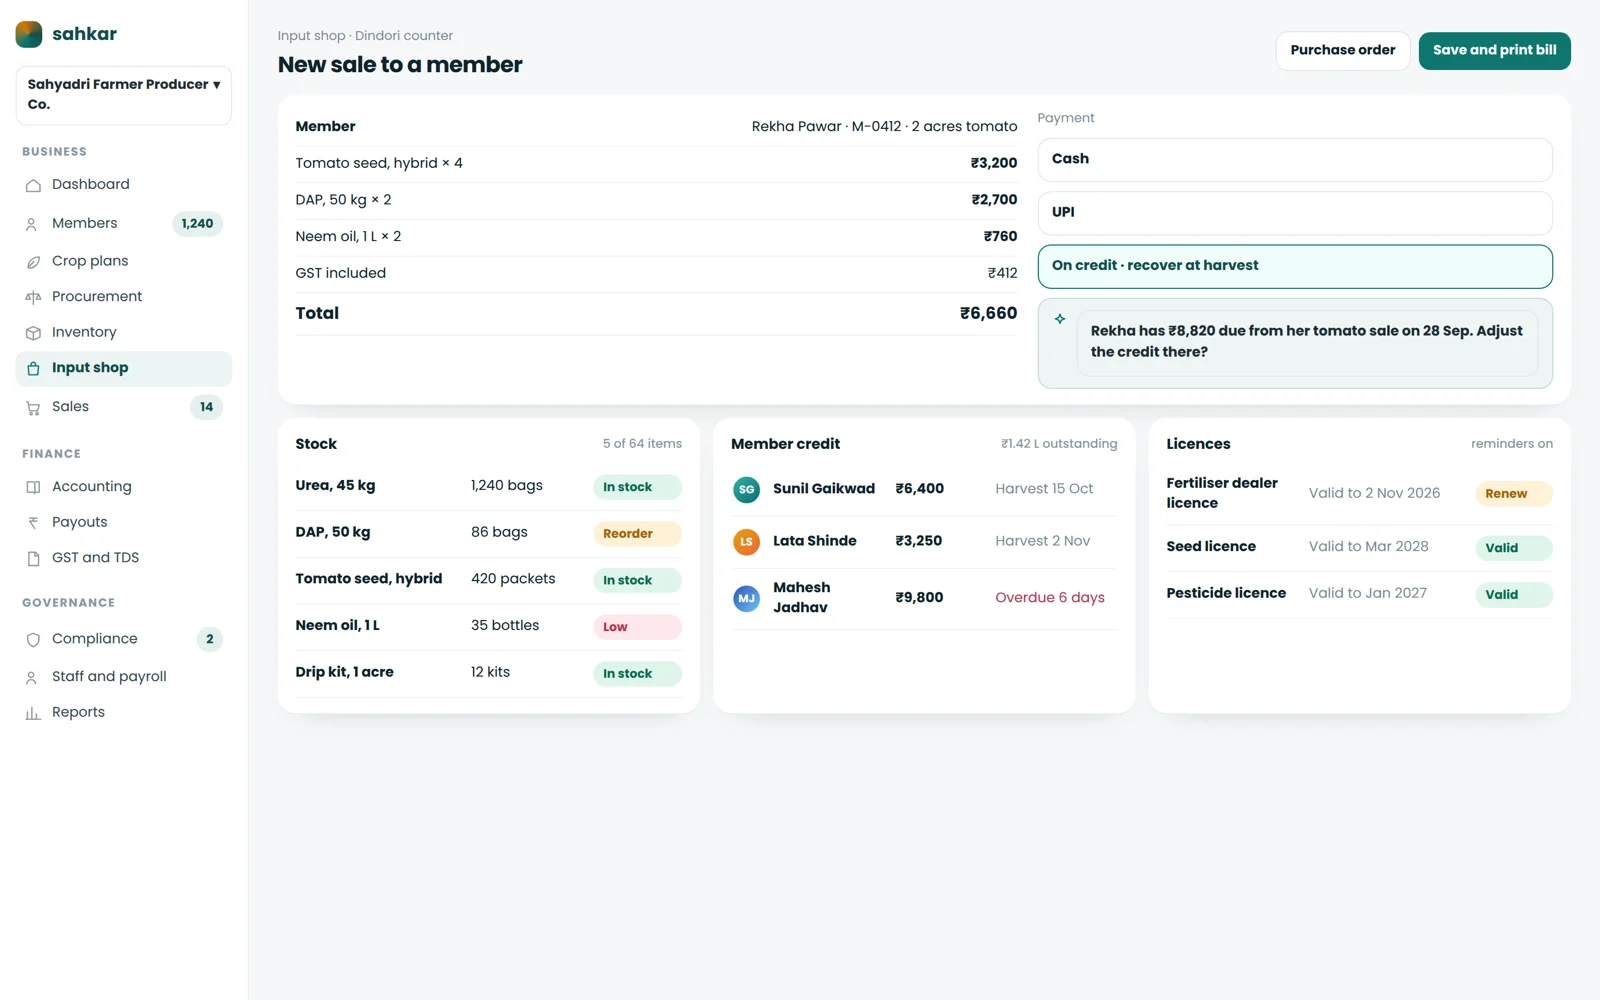This screenshot has width=1600, height=1000.
Task: Click the sahkar logo icon
Action: click(29, 34)
